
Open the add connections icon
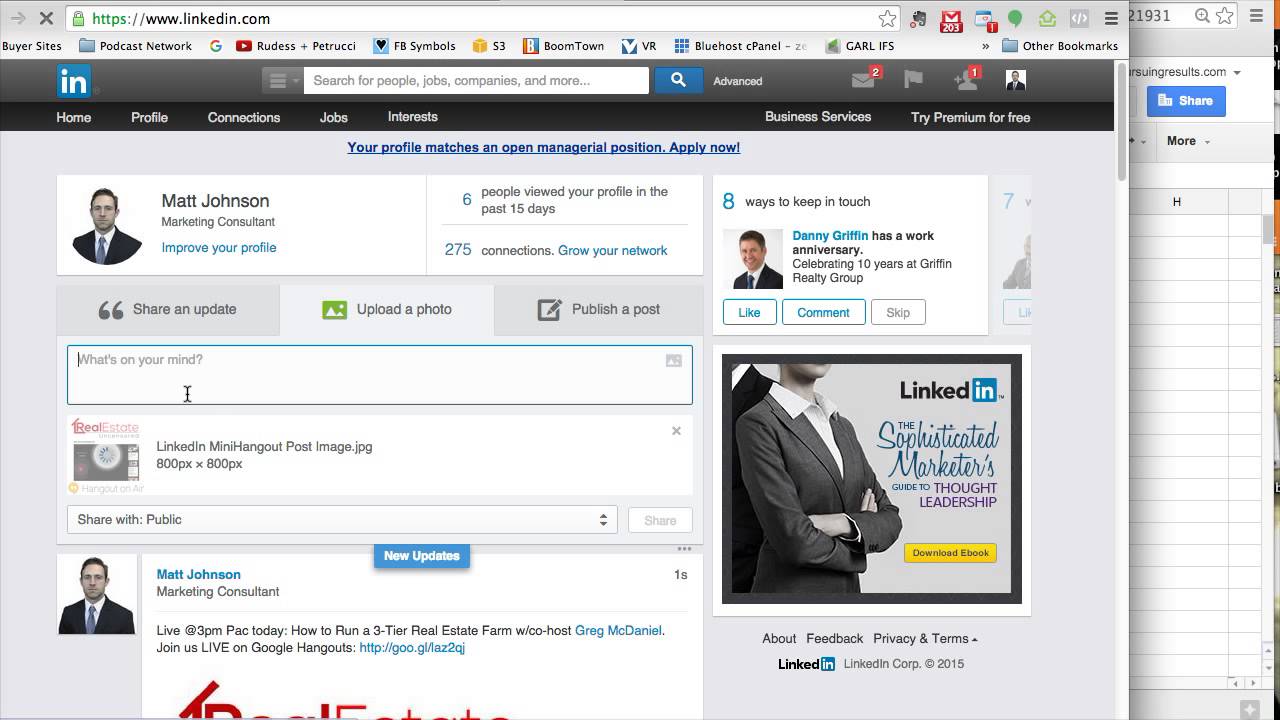[x=965, y=80]
